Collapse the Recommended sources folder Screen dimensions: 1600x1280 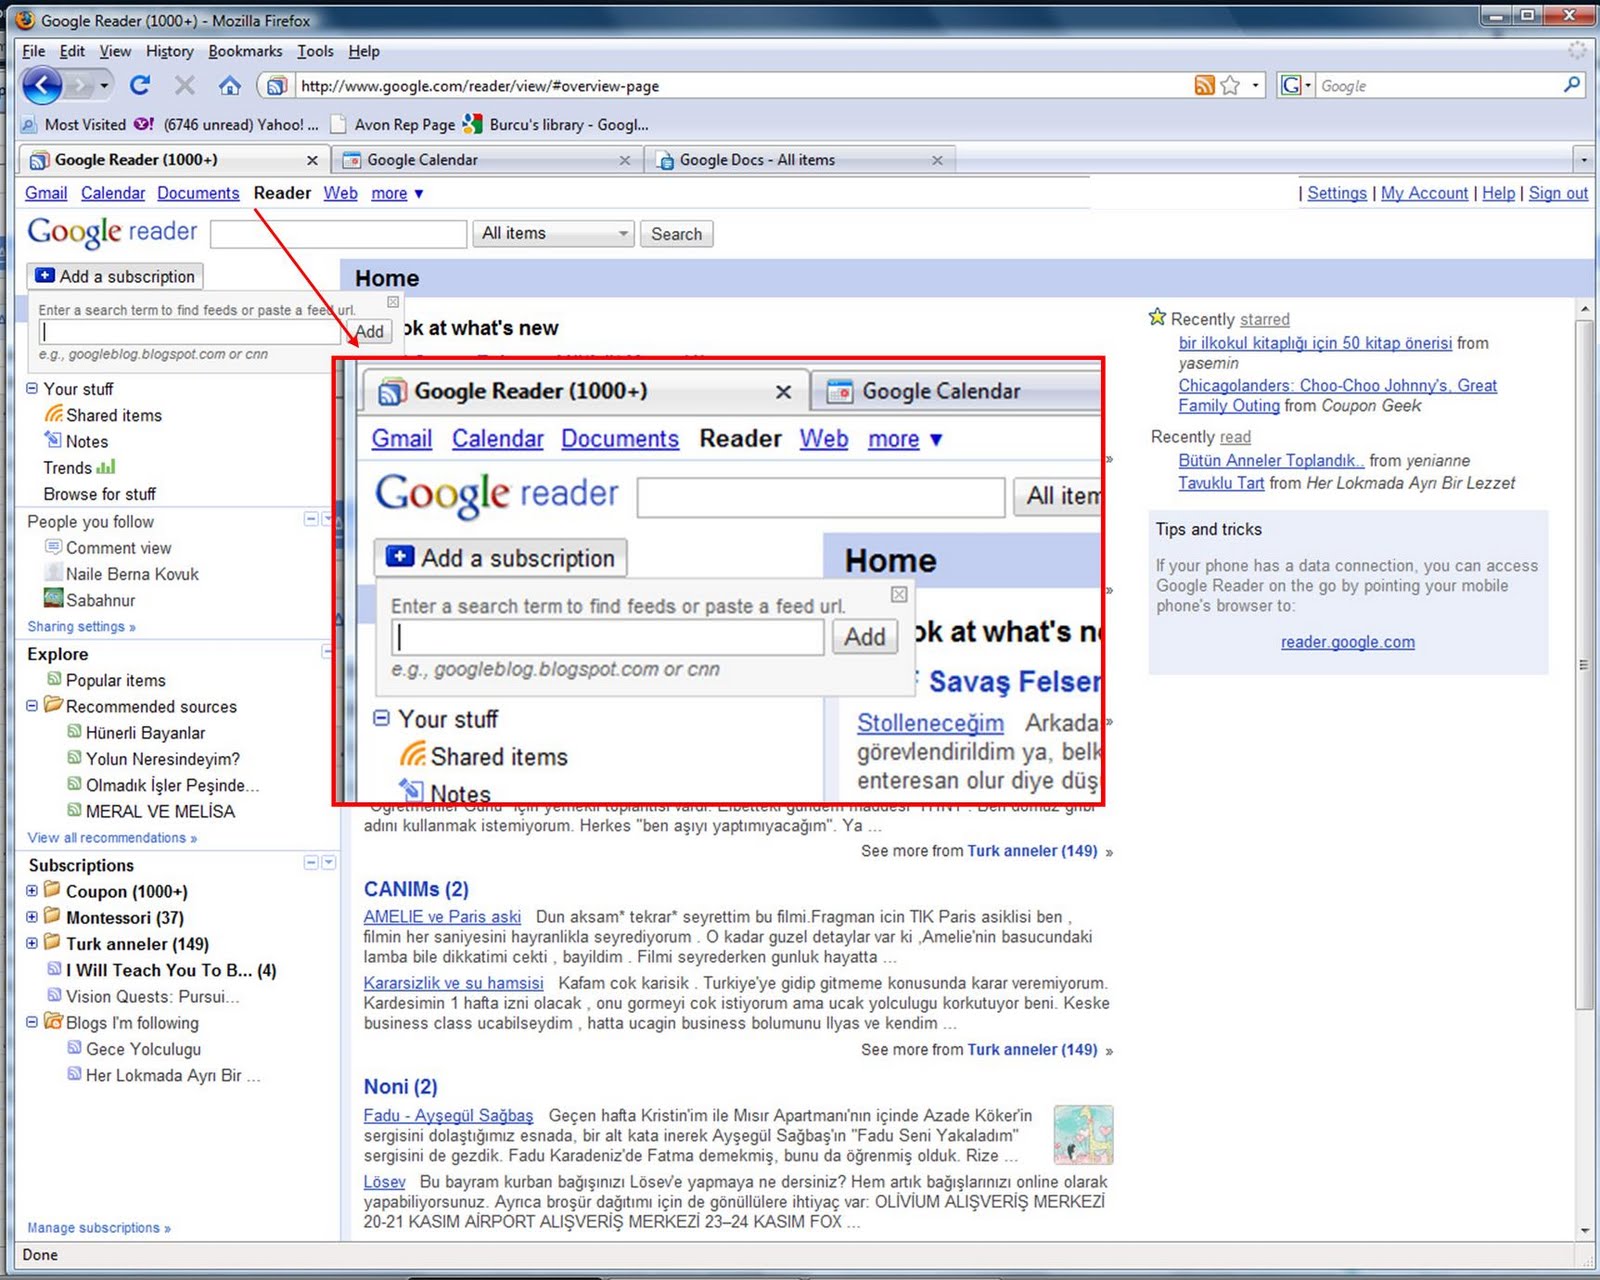(32, 705)
